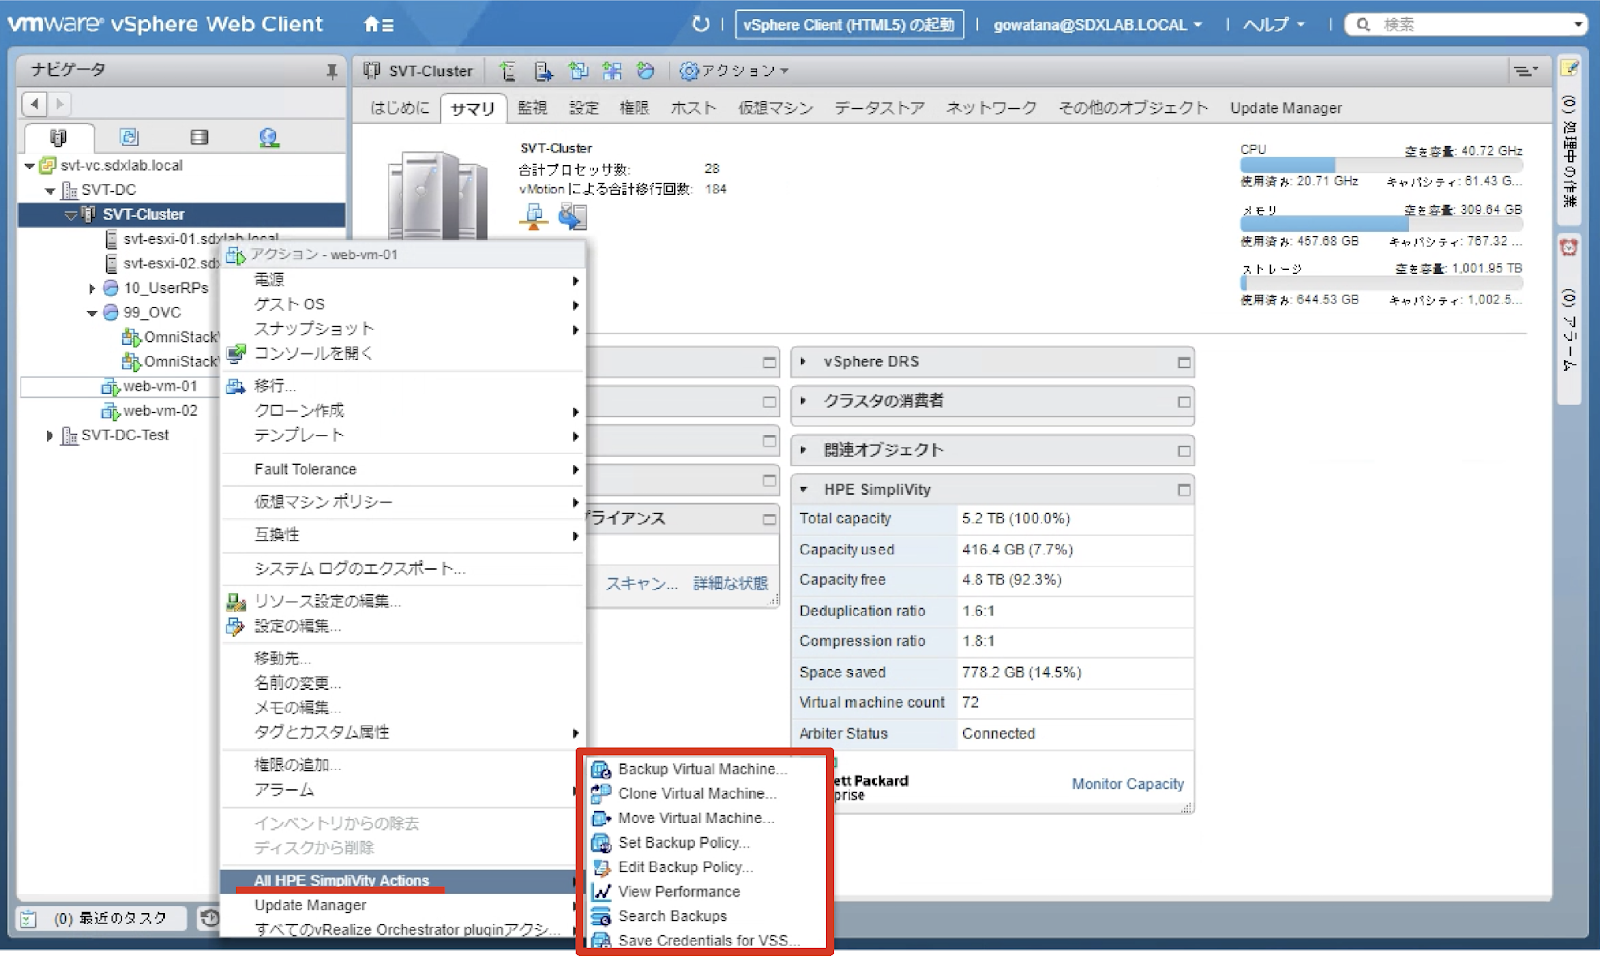Click the scan link in the panel
Screen dimensions: 1600x958
(x=641, y=583)
